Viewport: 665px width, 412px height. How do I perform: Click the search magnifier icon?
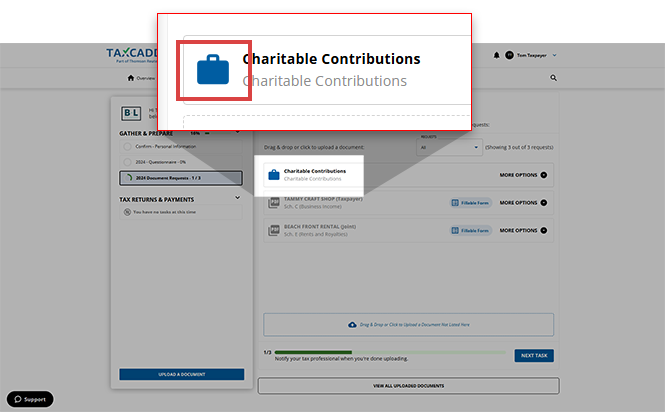(554, 77)
